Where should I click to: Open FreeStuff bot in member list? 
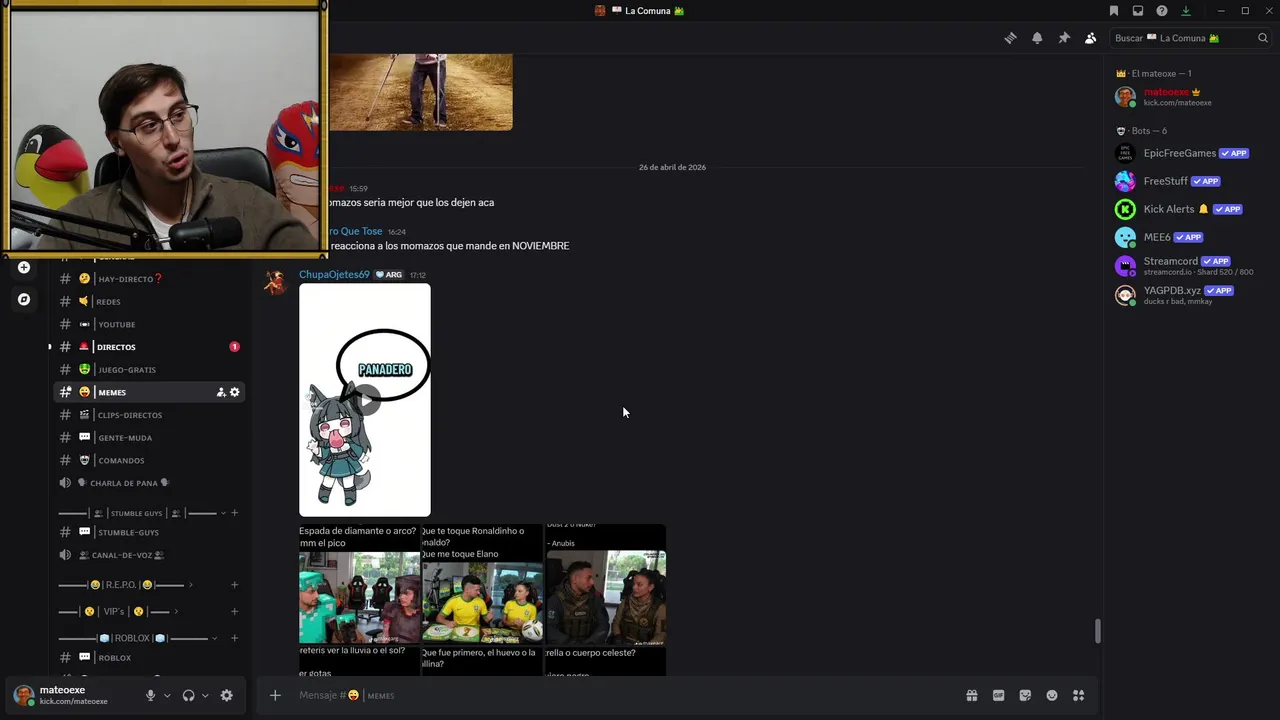tap(1190, 181)
